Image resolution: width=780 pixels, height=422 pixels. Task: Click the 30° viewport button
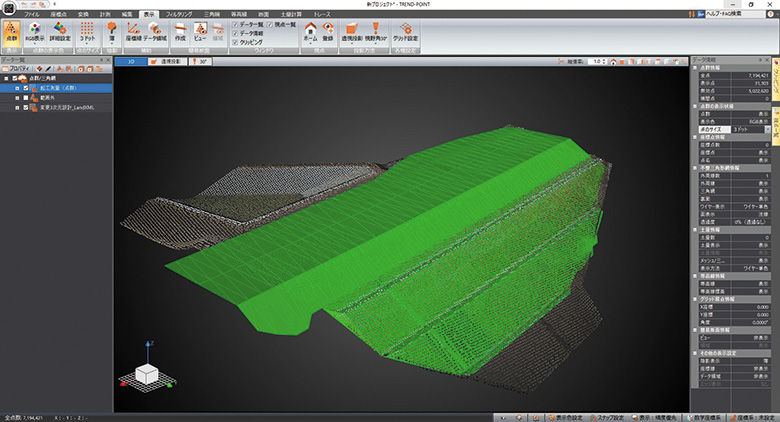[x=200, y=62]
